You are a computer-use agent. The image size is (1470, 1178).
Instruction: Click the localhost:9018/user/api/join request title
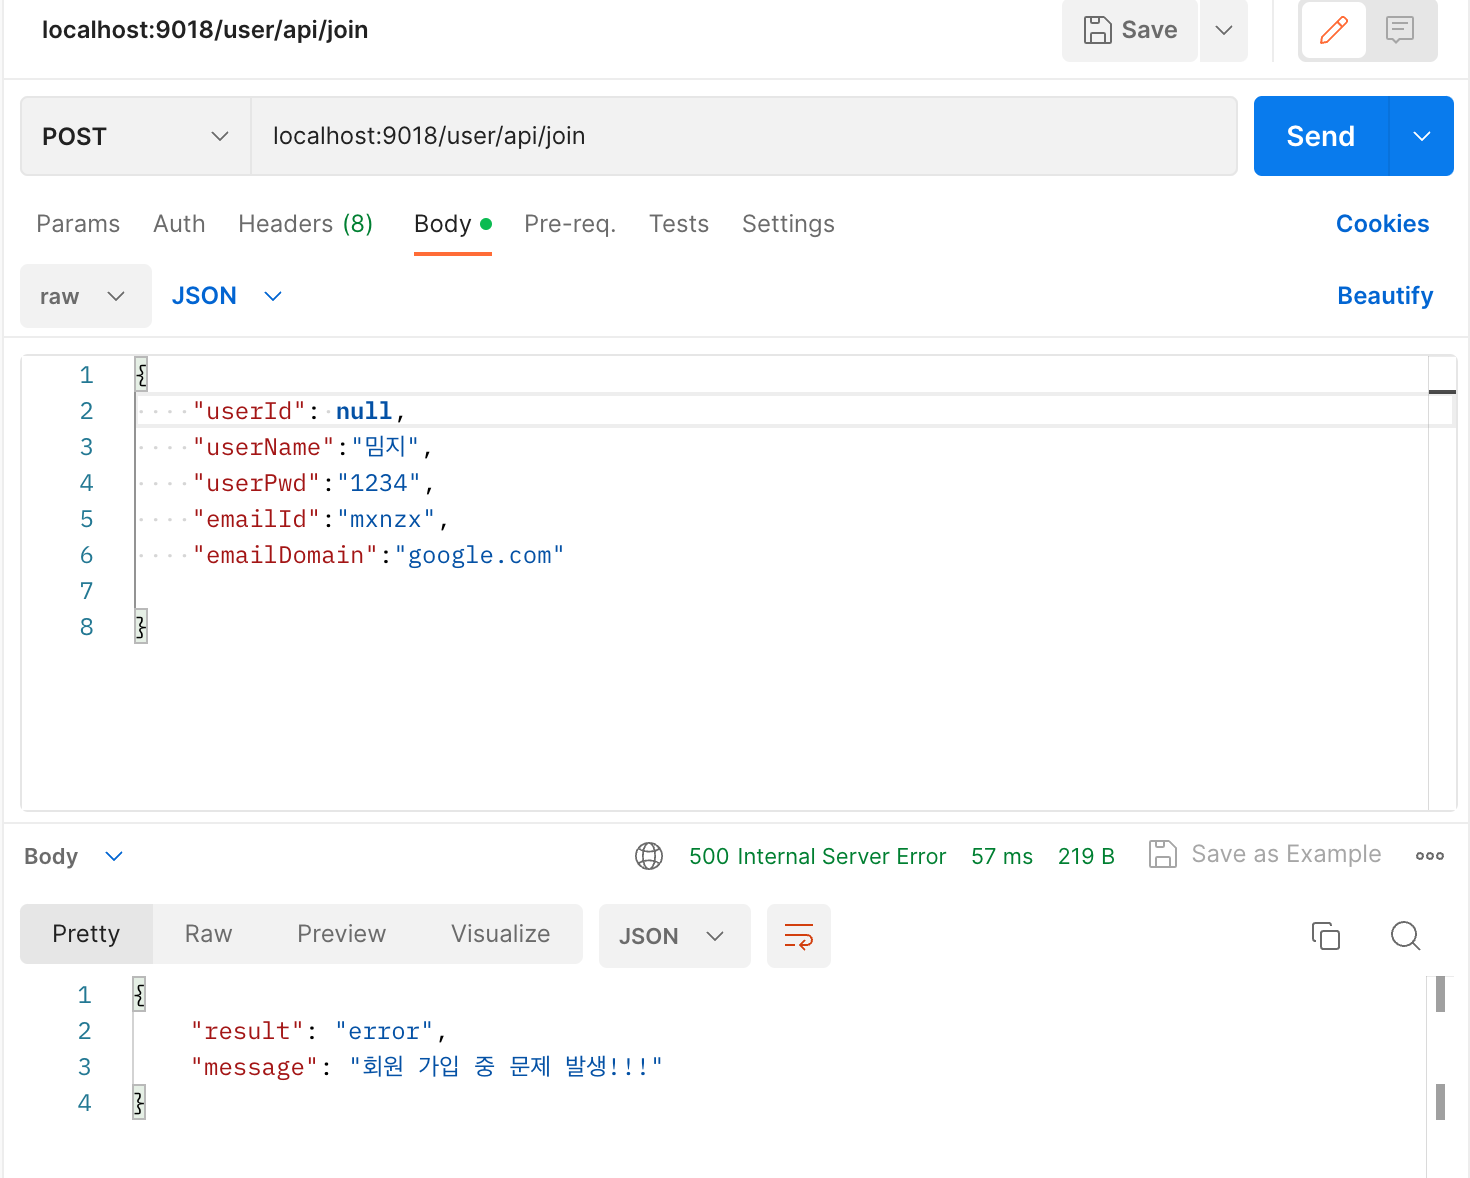[205, 30]
